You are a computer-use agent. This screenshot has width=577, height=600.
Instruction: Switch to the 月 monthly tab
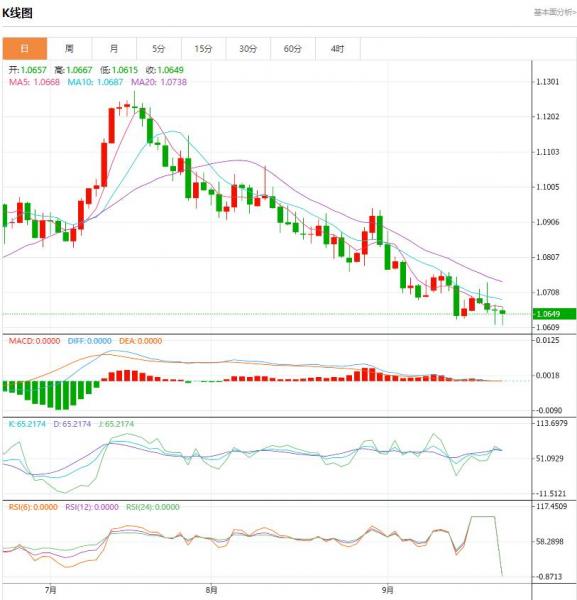pyautogui.click(x=114, y=49)
